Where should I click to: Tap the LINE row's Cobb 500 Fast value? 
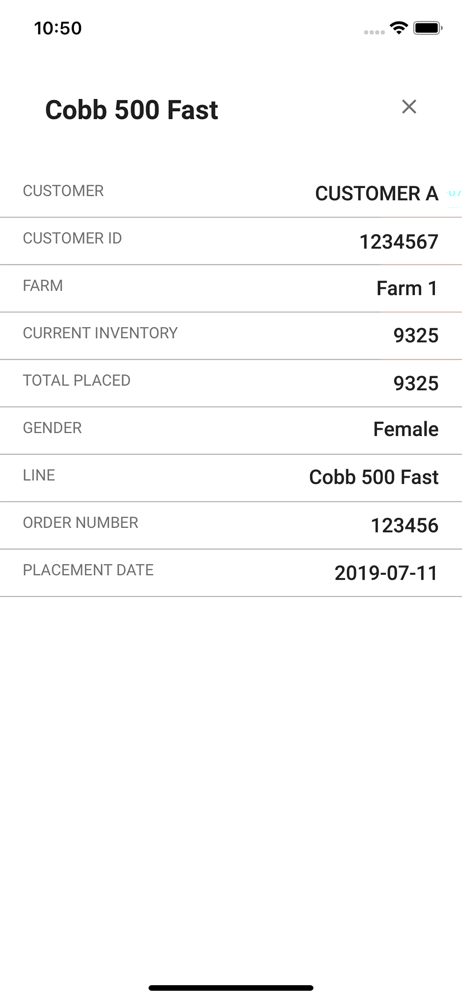[374, 476]
